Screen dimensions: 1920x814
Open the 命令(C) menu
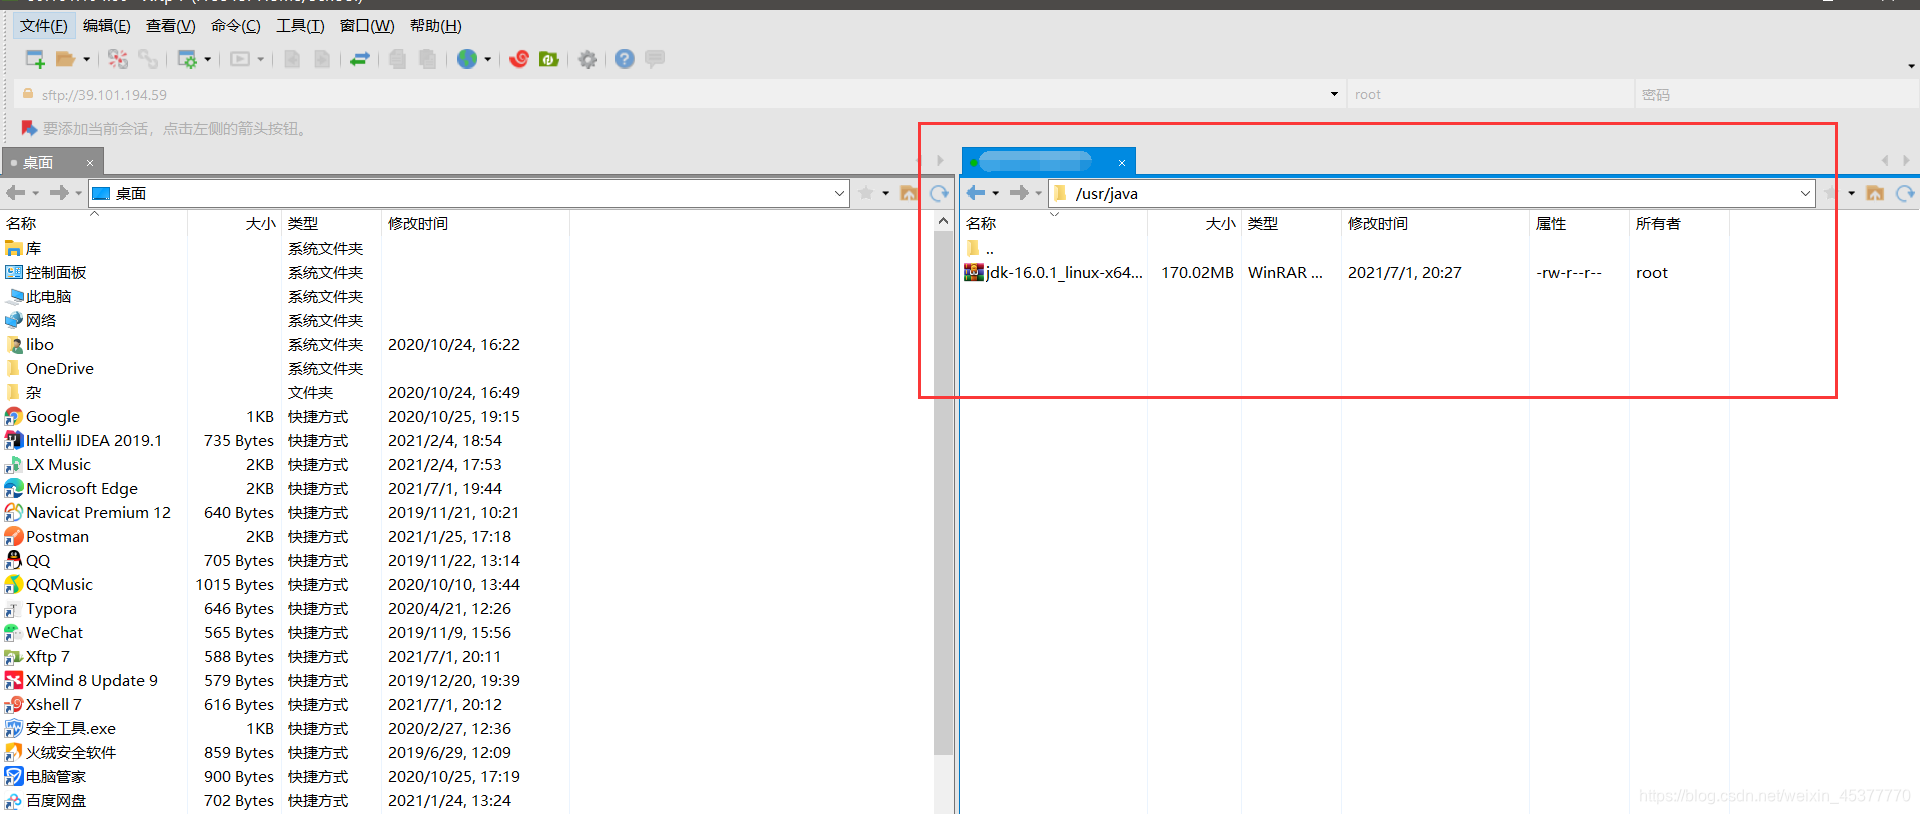coord(236,26)
